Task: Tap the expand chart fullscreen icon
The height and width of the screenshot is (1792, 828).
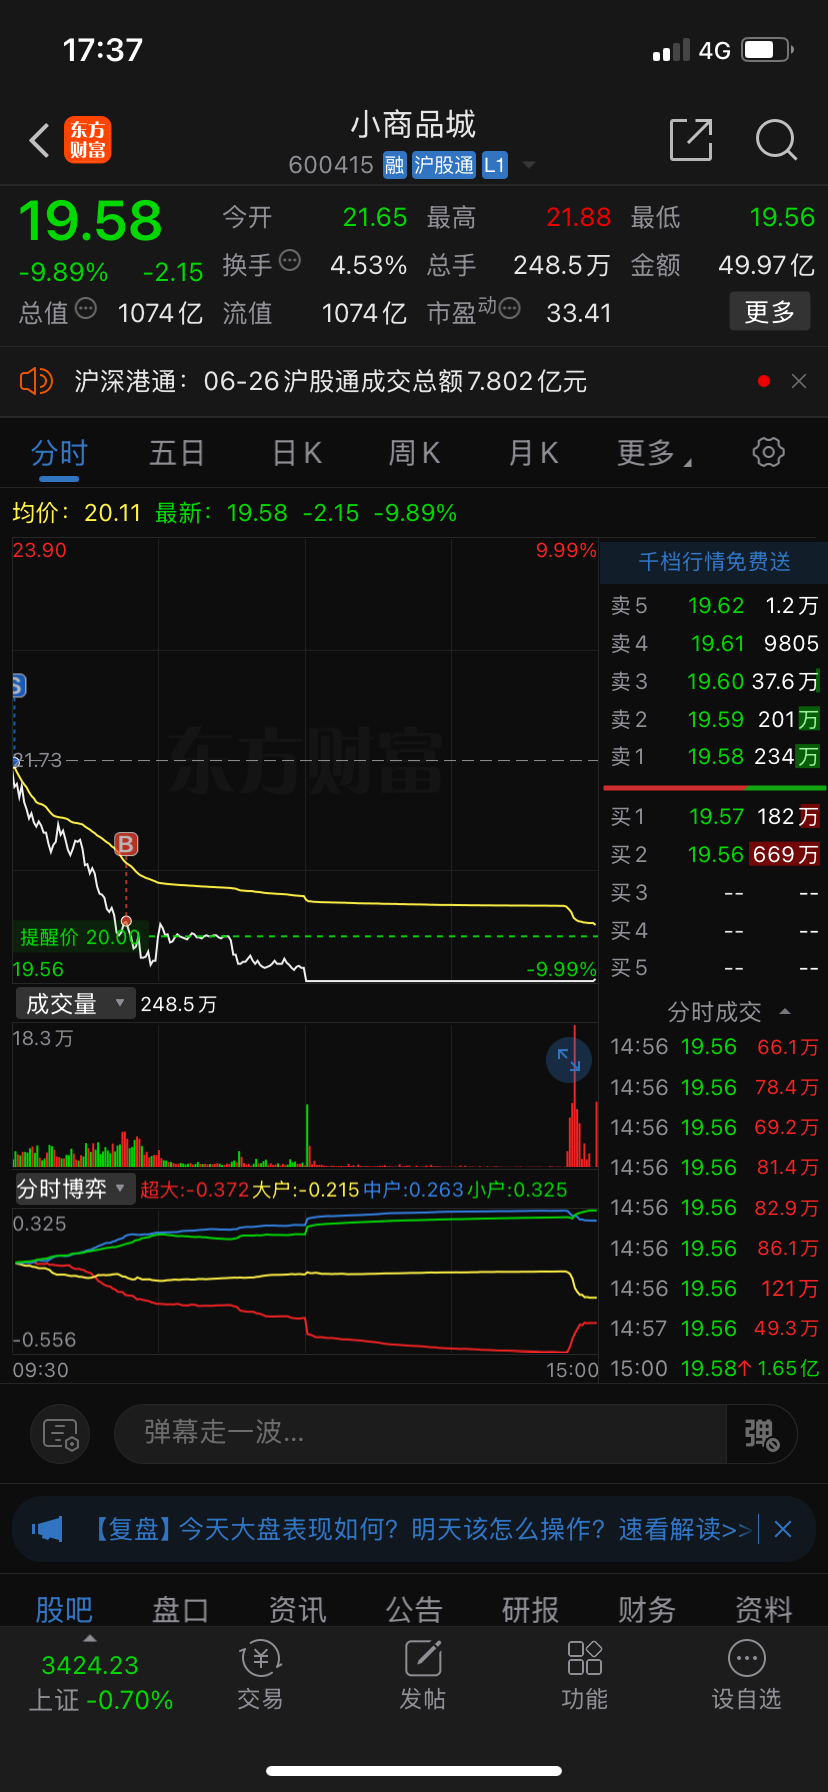Action: (569, 1060)
